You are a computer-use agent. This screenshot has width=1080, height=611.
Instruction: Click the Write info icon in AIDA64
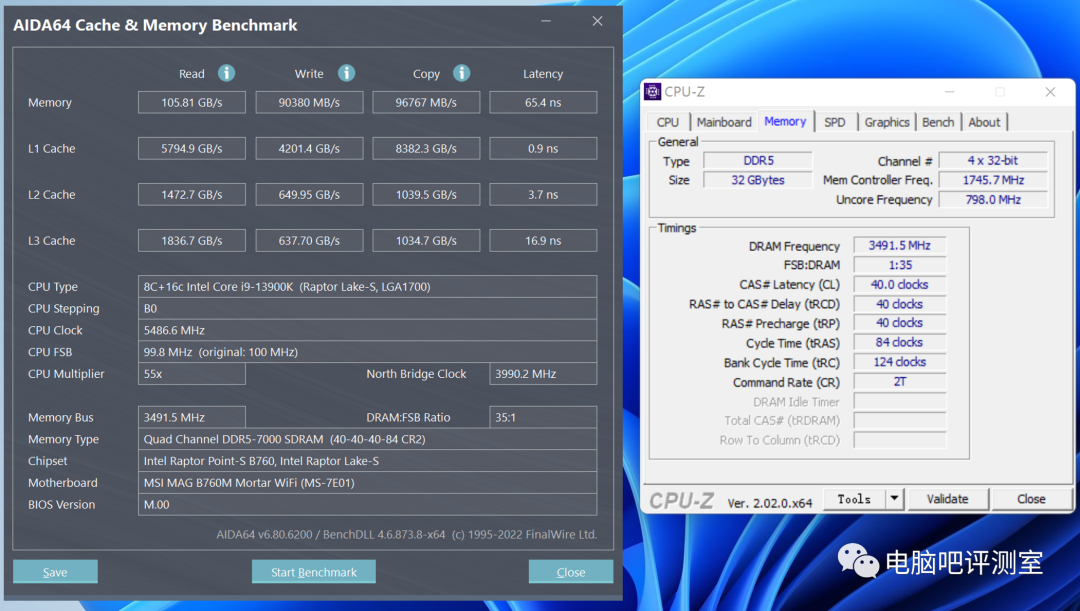click(346, 73)
